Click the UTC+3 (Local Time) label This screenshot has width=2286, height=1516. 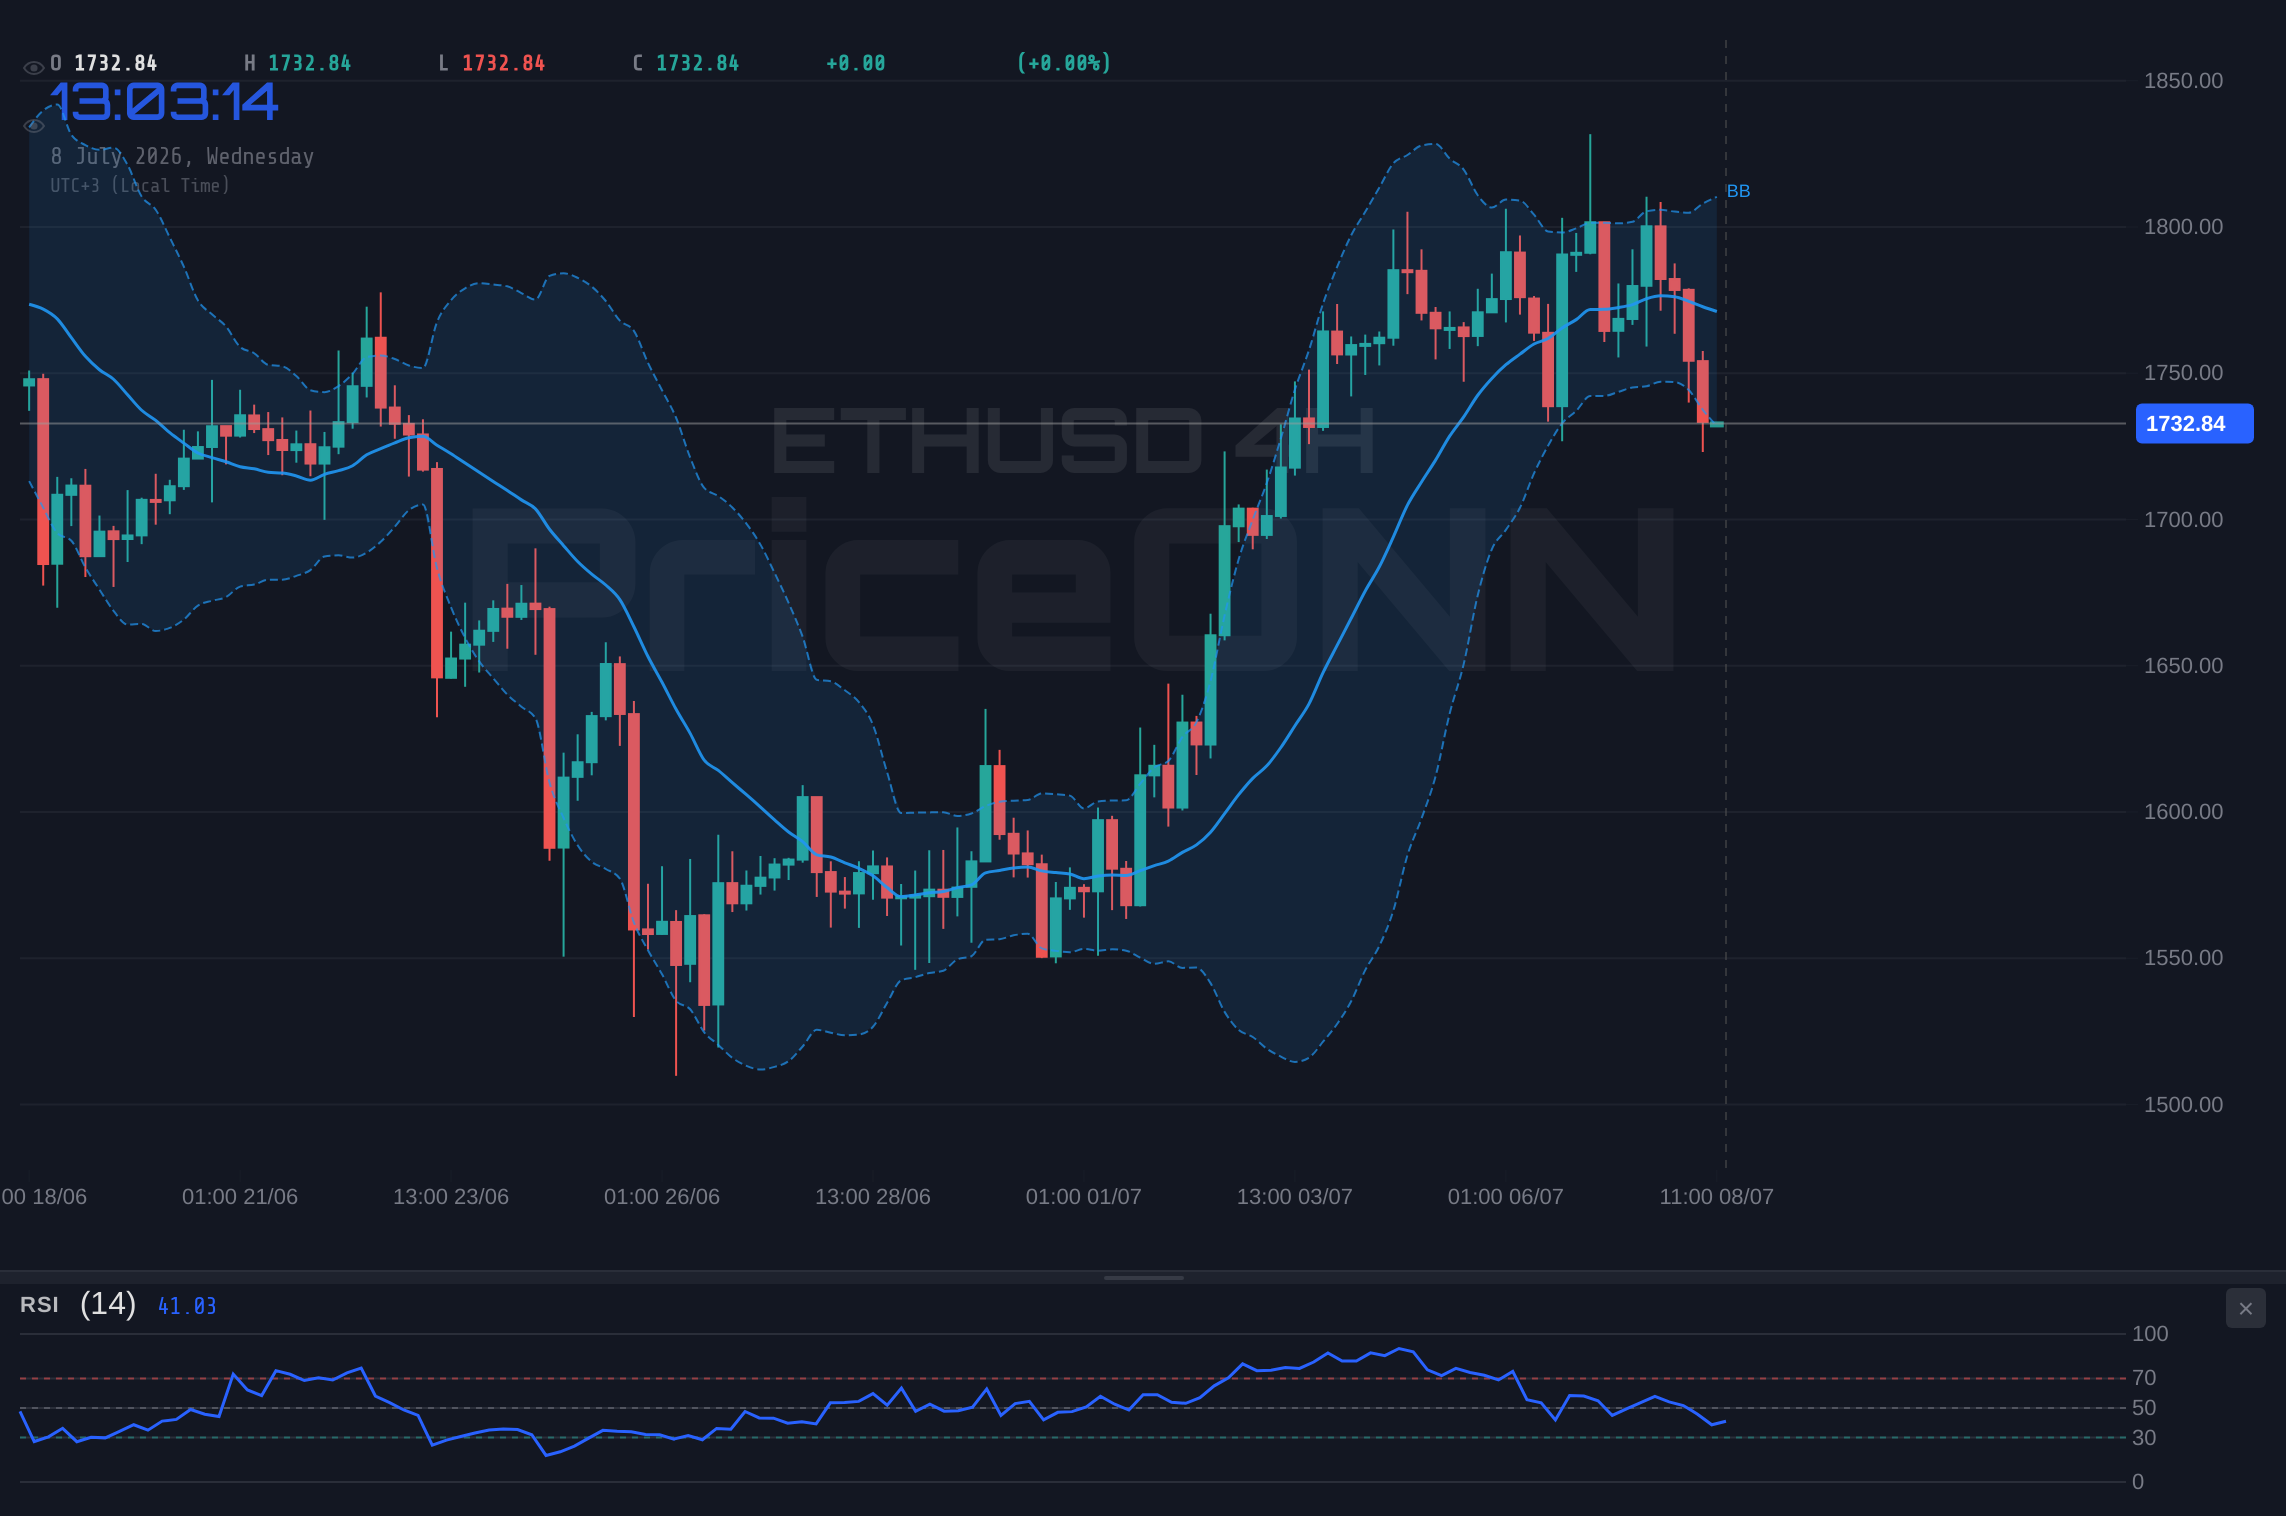[x=140, y=185]
